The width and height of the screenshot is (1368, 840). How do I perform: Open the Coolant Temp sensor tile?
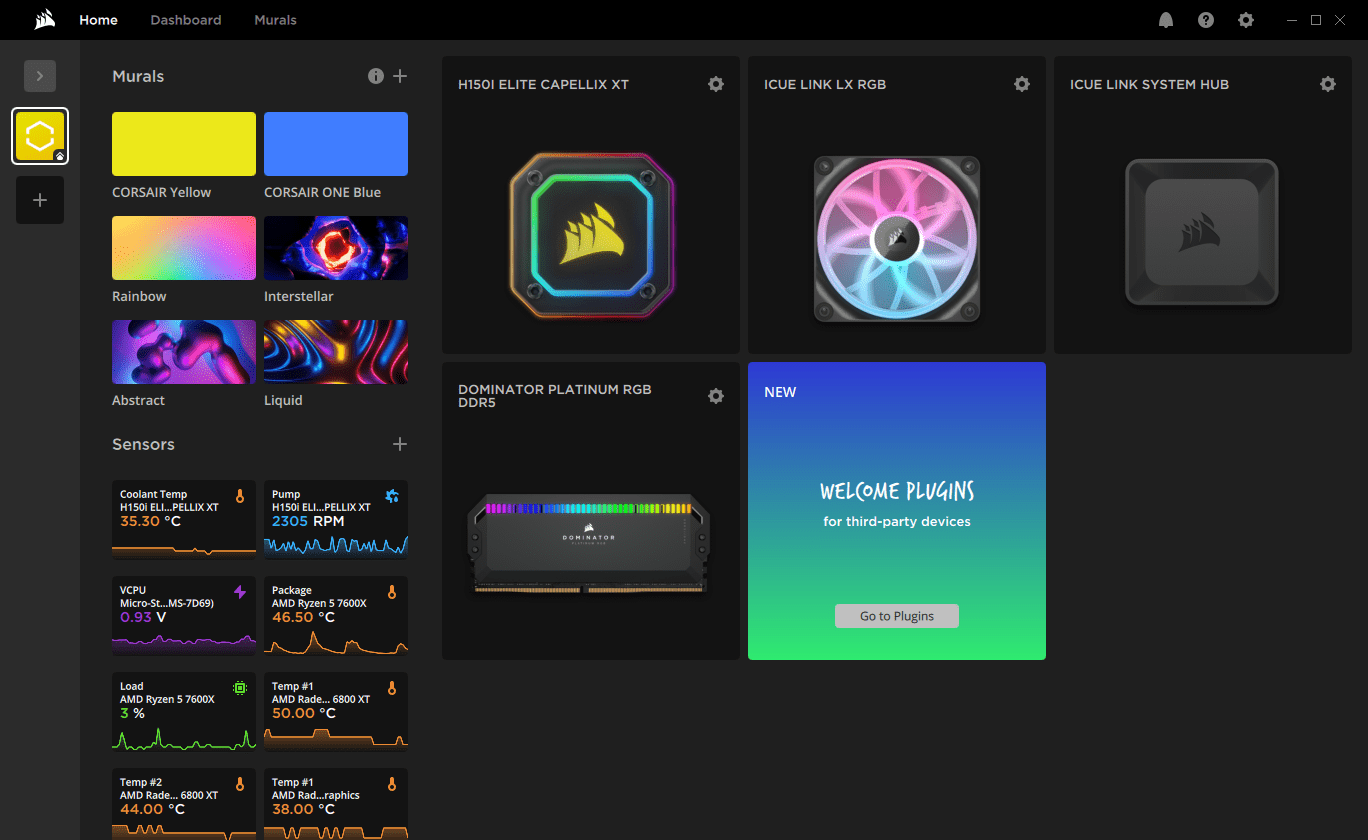click(184, 520)
